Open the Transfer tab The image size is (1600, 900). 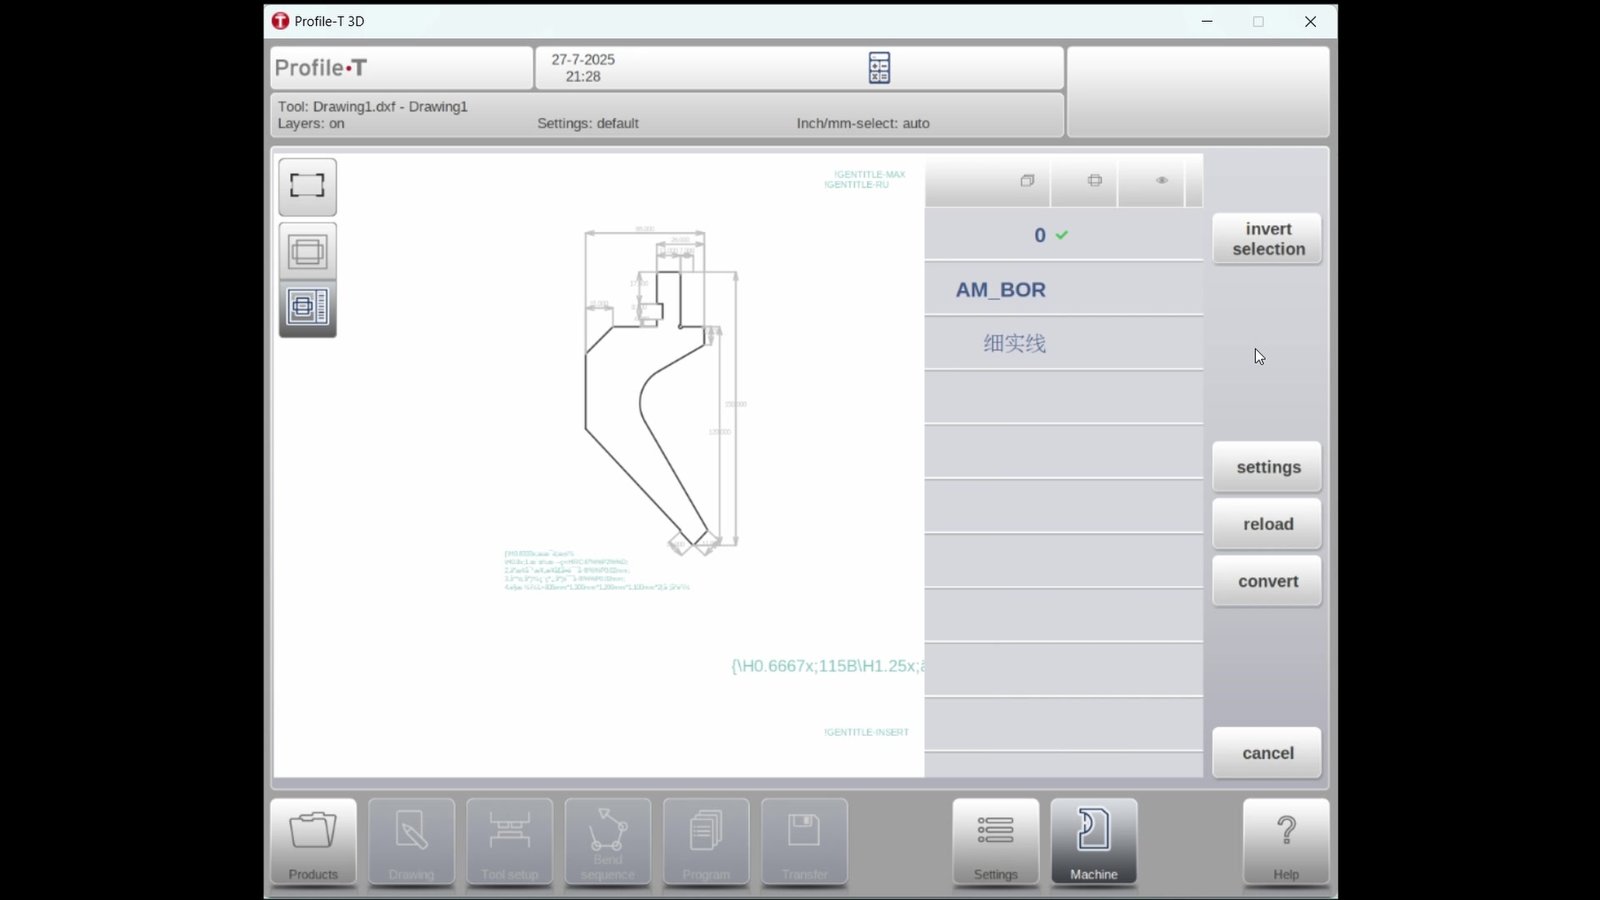(804, 842)
